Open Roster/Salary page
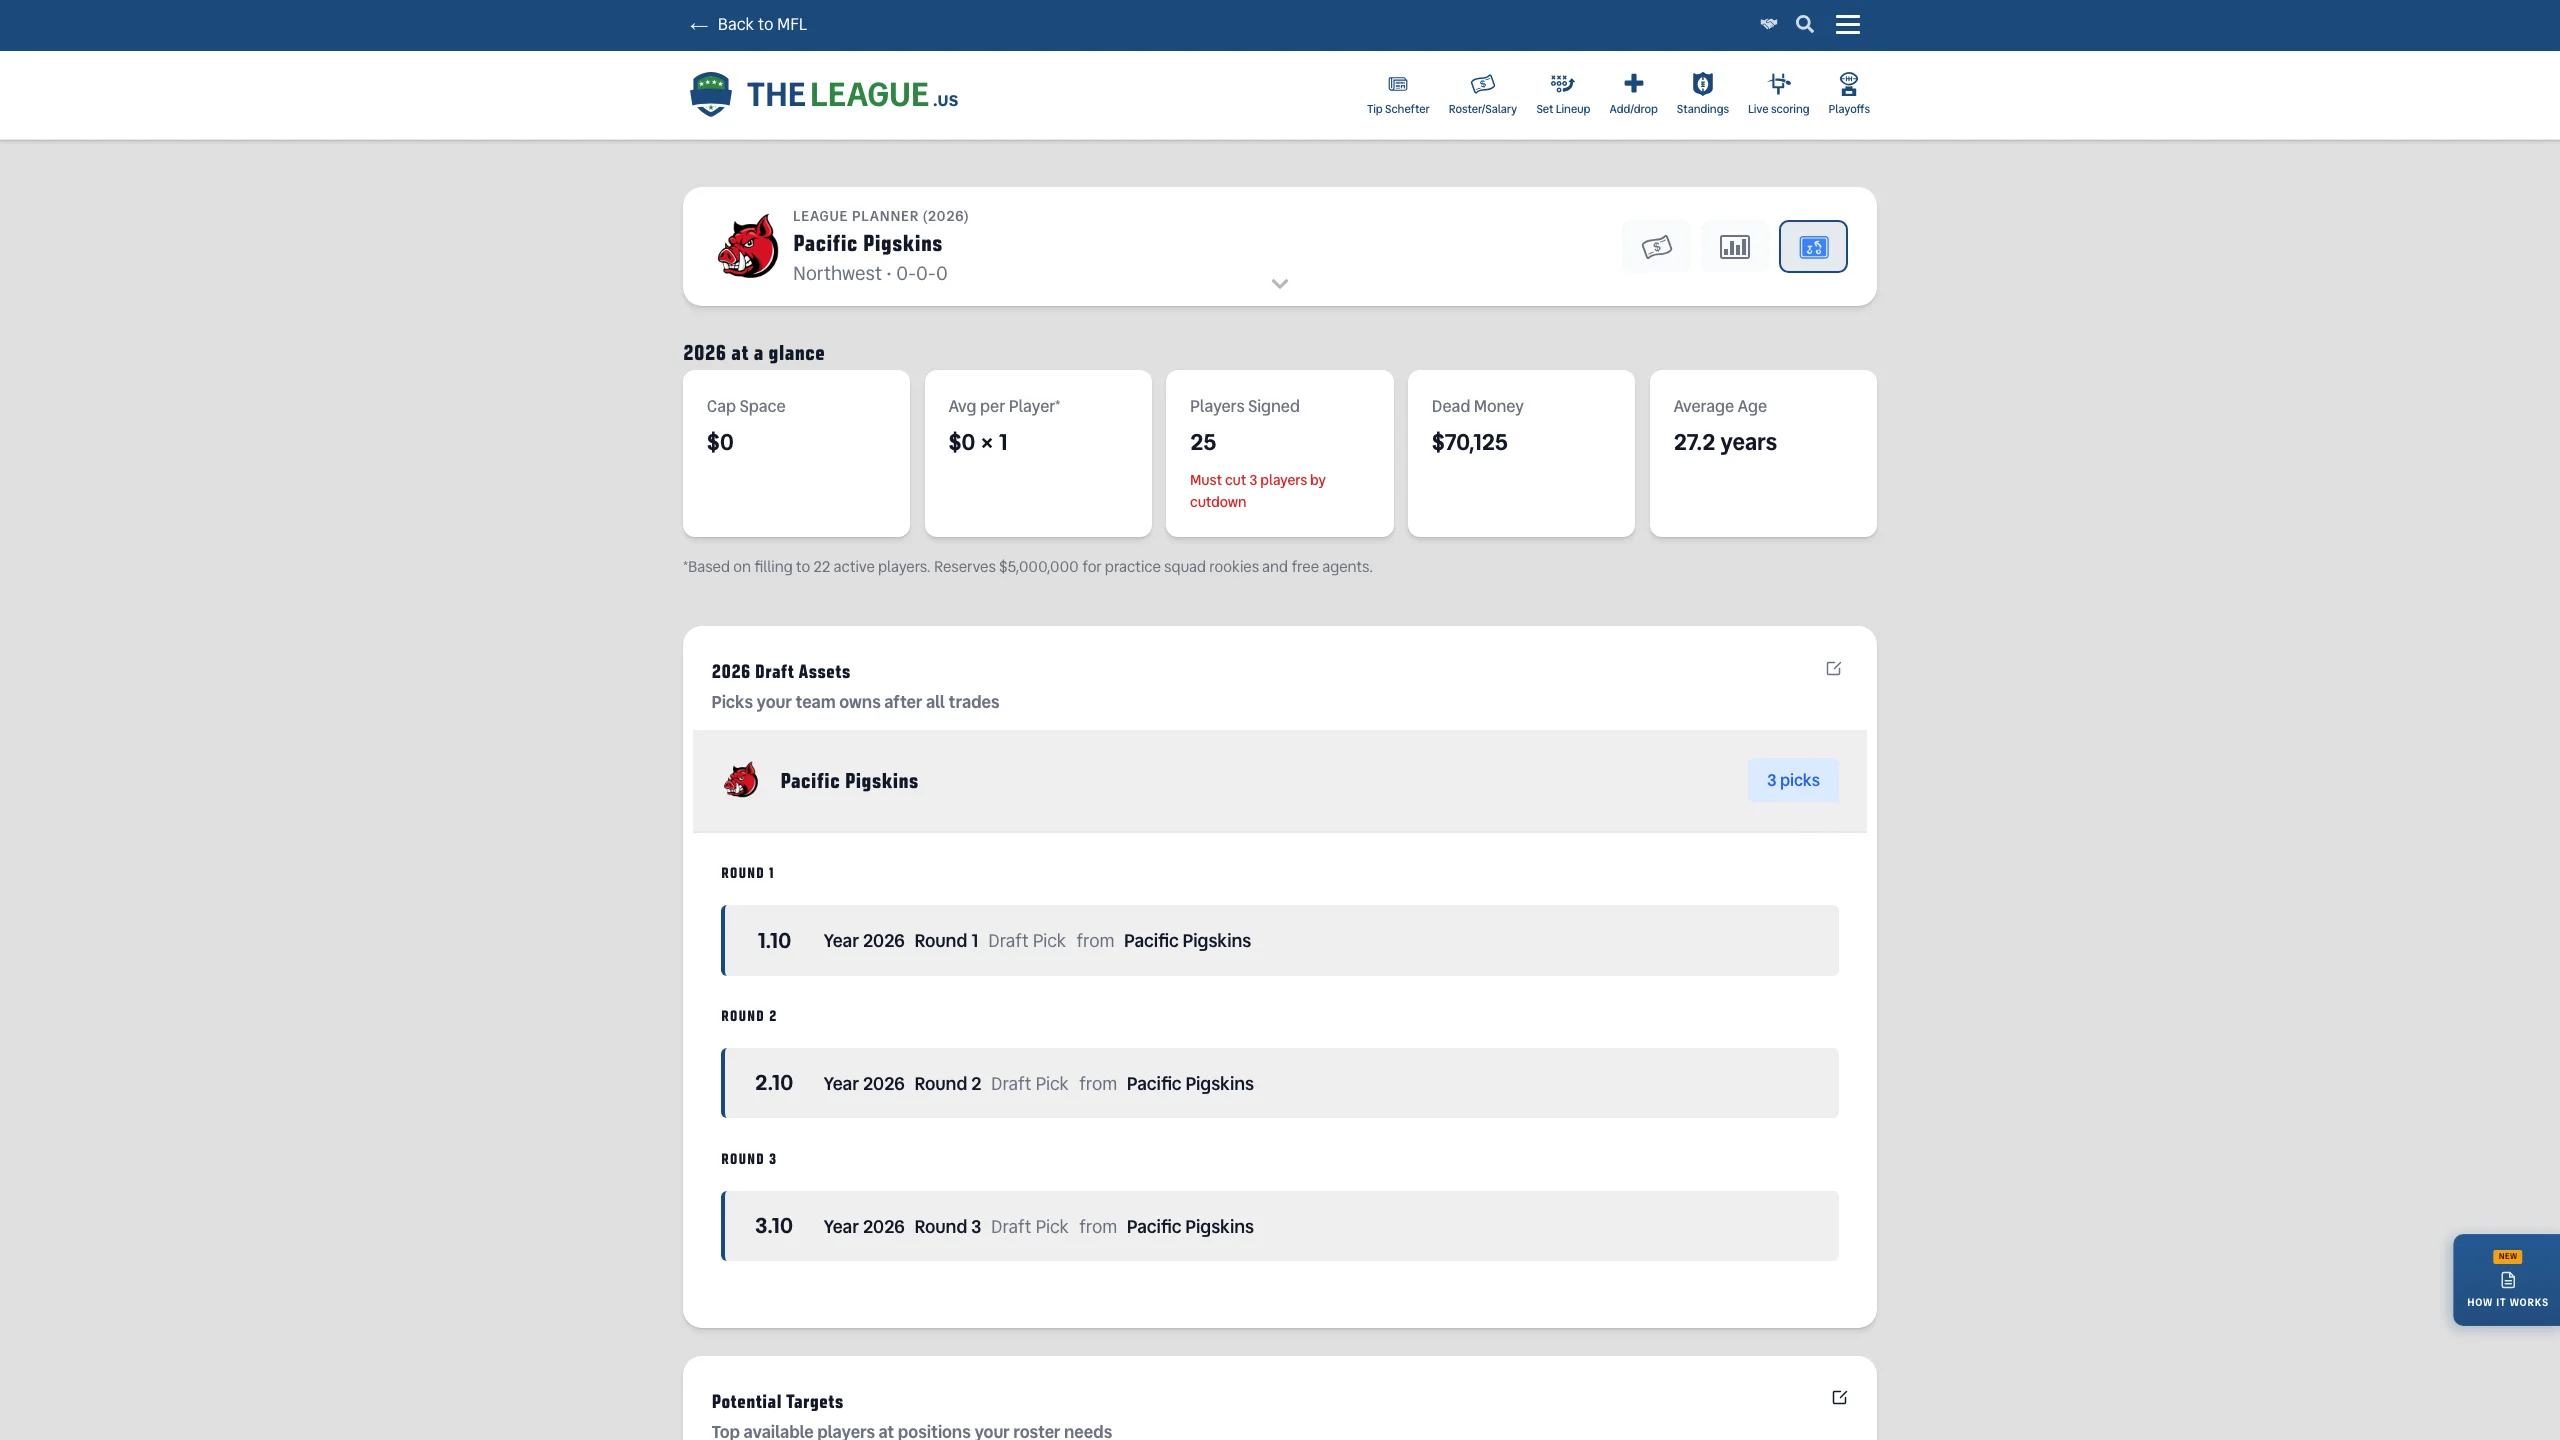 [x=1482, y=94]
